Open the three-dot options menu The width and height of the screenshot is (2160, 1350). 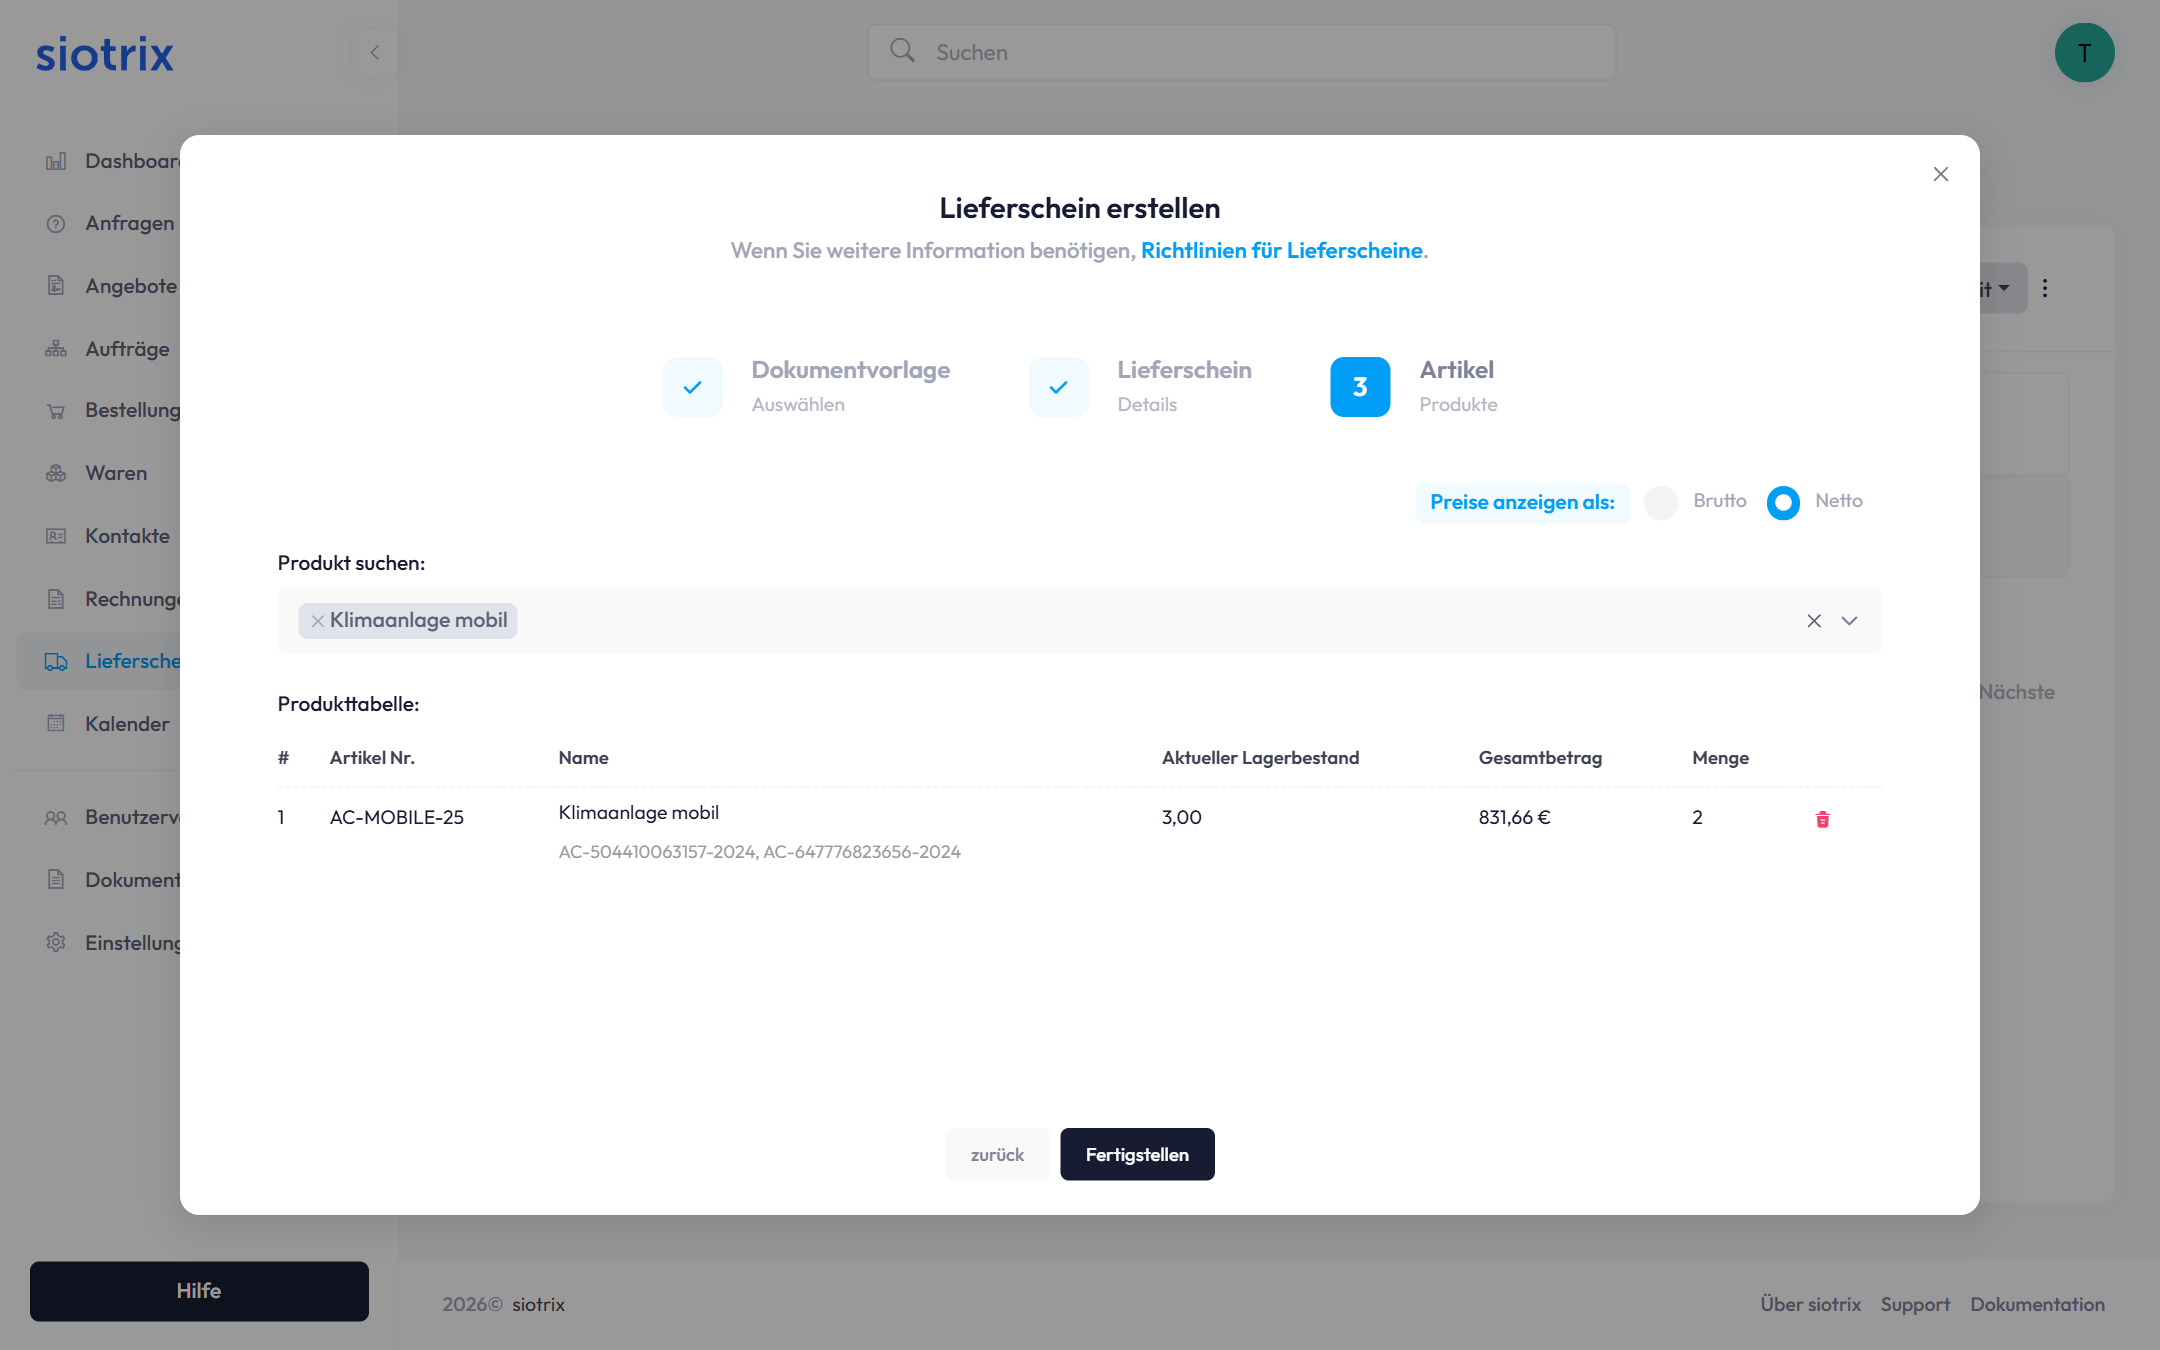pyautogui.click(x=2045, y=288)
